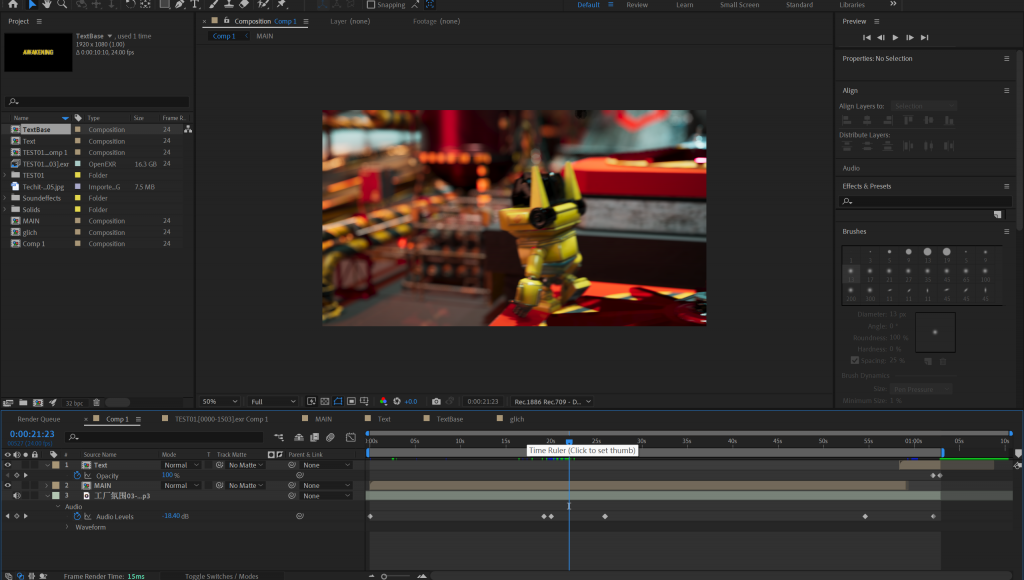Mute audio of layer 3
Image resolution: width=1024 pixels, height=580 pixels.
(17, 496)
